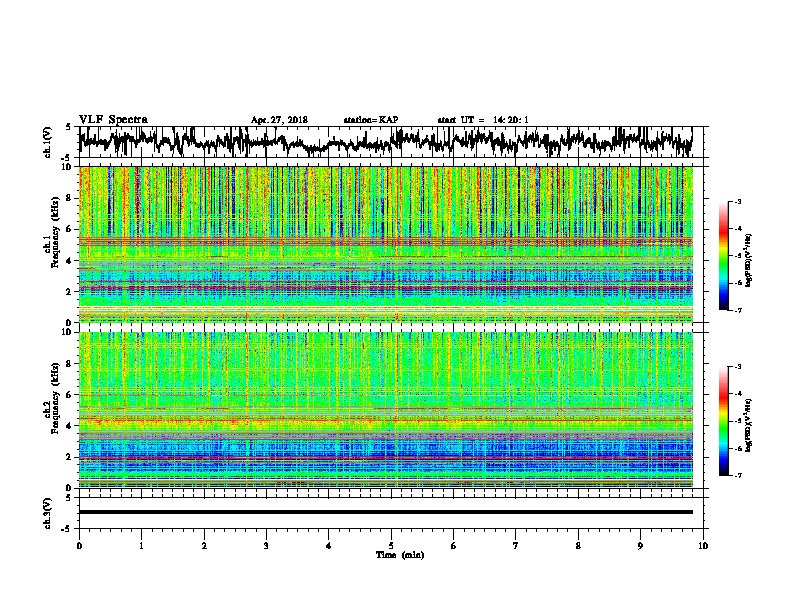The width and height of the screenshot is (792, 612).
Task: Select the "start UT = 14:20:1" header text
Action: click(483, 120)
